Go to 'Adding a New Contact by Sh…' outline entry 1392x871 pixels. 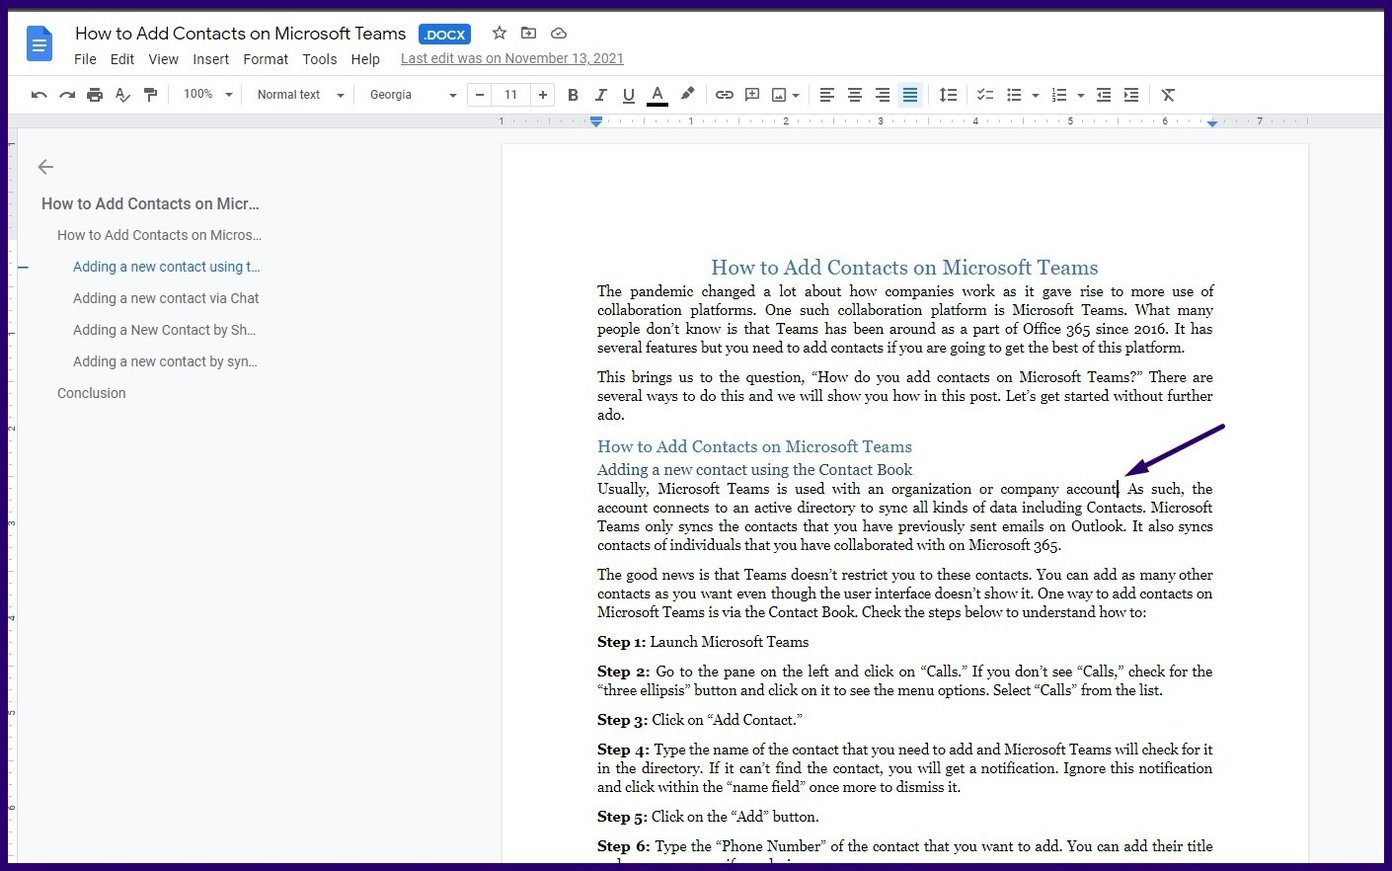pos(164,330)
